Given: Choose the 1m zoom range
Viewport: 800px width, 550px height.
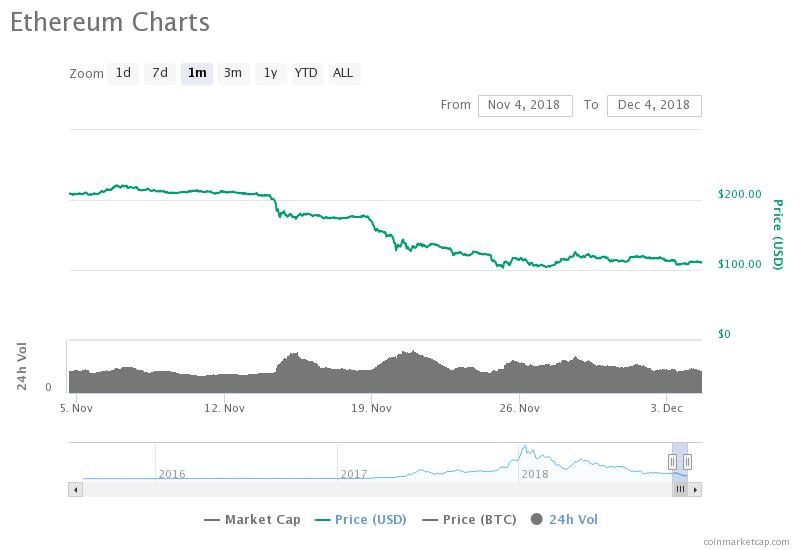Looking at the screenshot, I should 197,73.
